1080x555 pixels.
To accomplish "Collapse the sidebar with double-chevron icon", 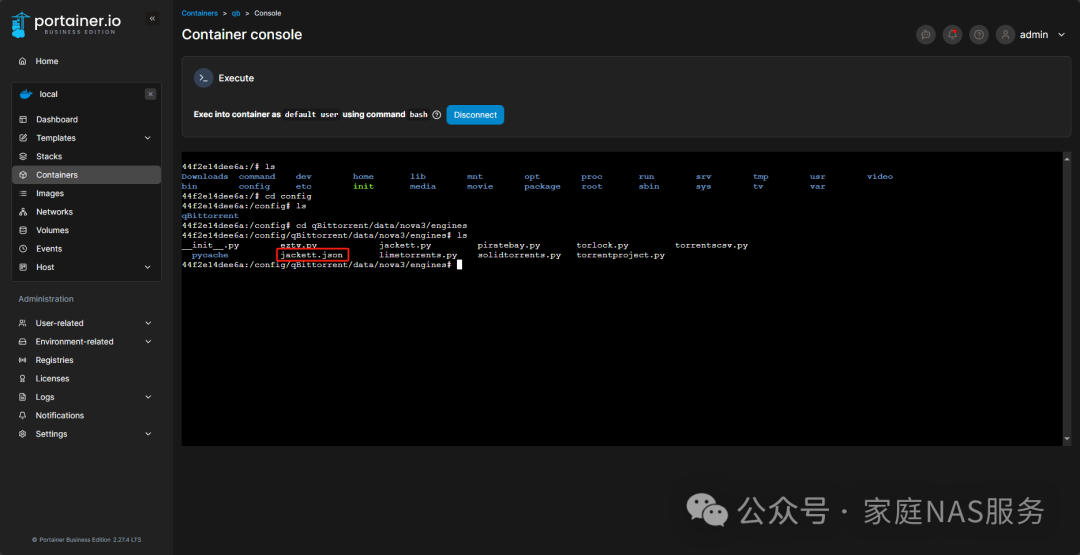I will click(152, 19).
